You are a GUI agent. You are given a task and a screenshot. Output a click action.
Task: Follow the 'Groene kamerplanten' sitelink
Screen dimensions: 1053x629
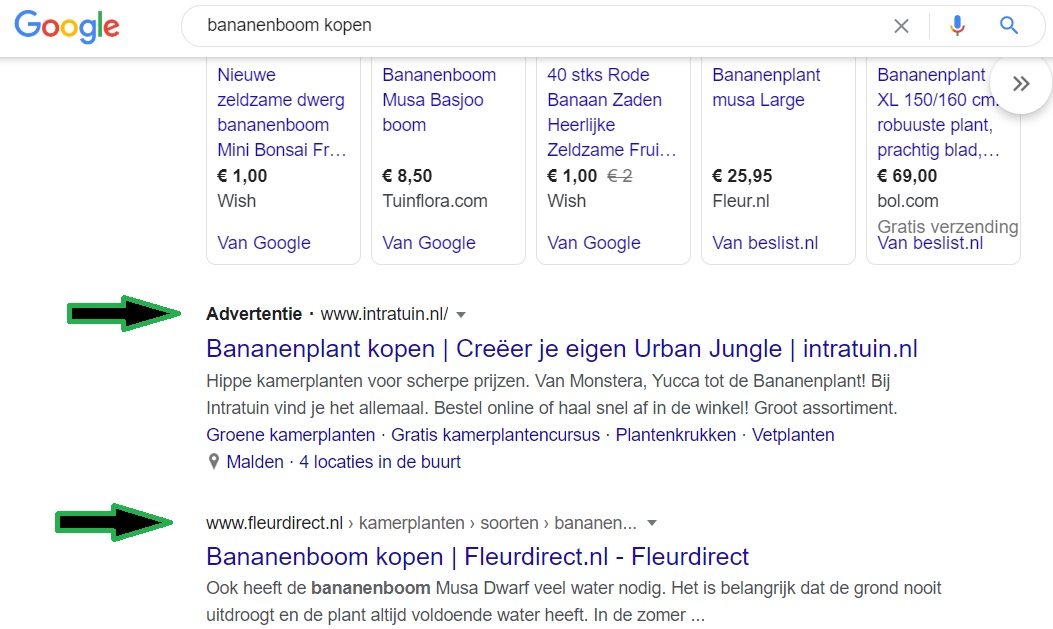pyautogui.click(x=290, y=435)
